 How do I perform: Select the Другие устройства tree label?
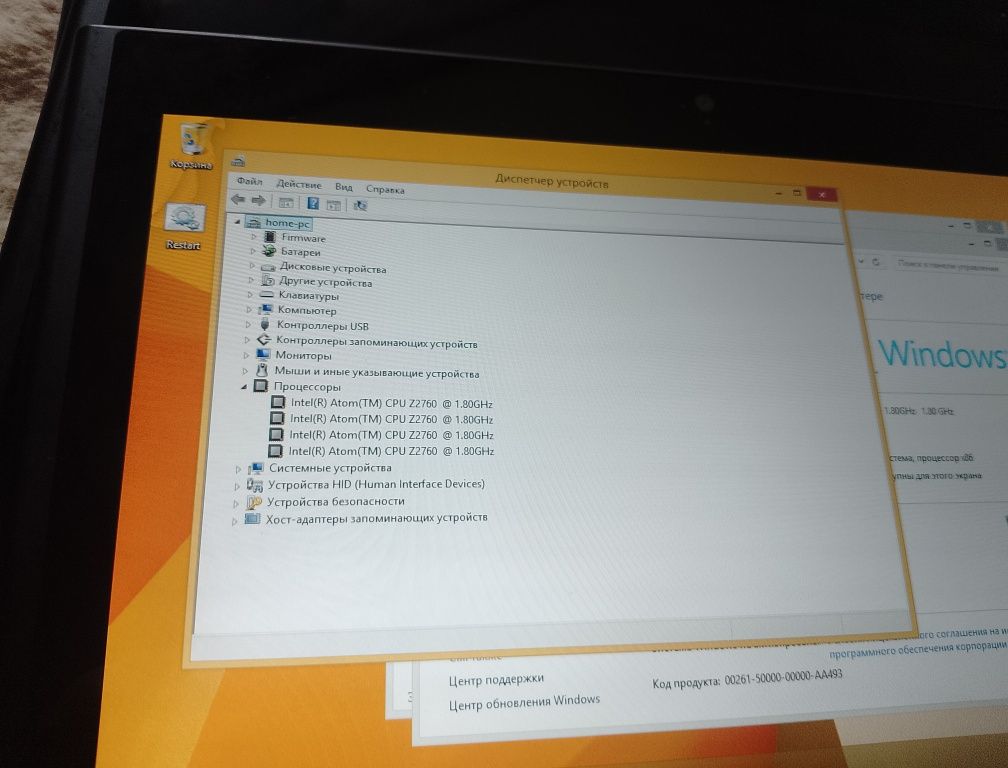325,282
